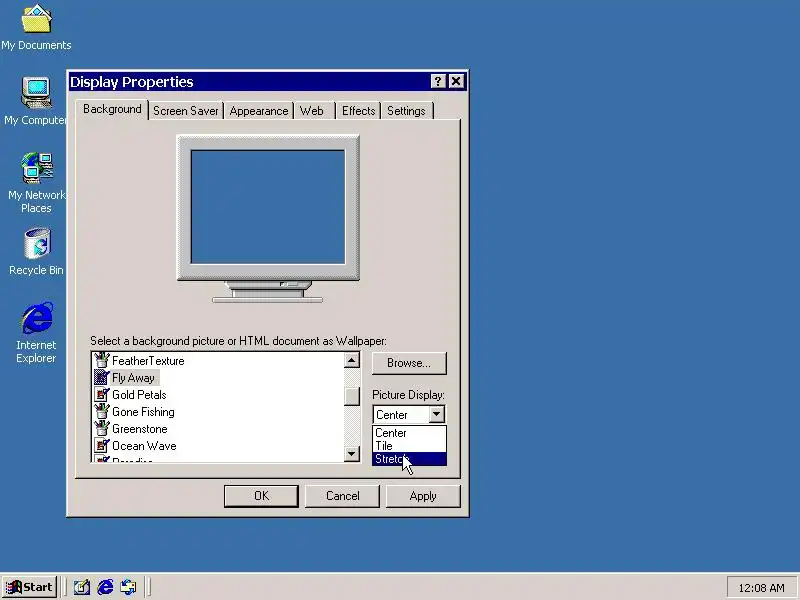Switch to the Appearance tab

click(x=259, y=111)
